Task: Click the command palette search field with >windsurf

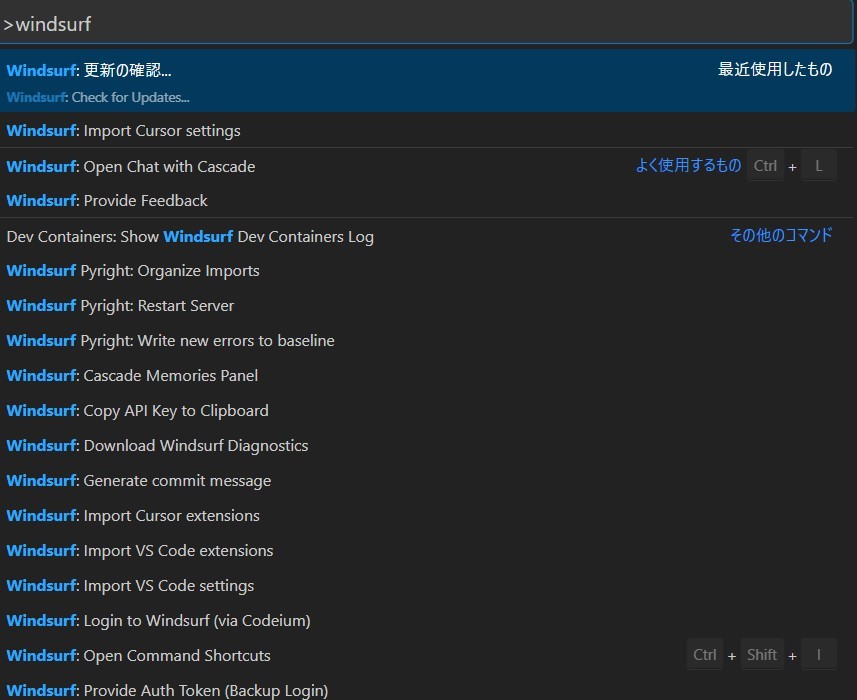Action: coord(426,23)
